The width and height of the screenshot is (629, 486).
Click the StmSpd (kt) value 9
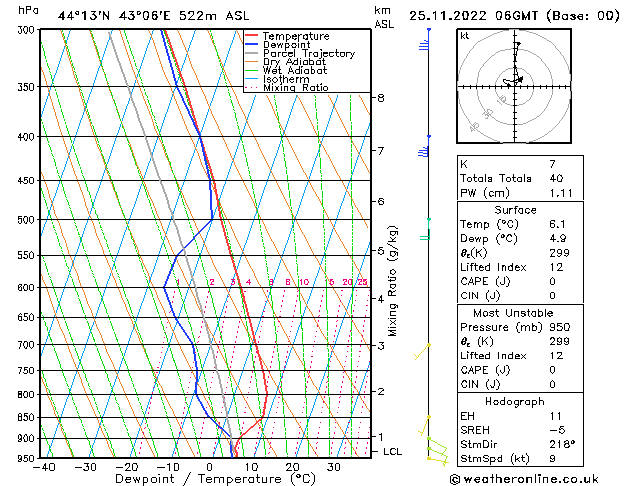(x=552, y=459)
